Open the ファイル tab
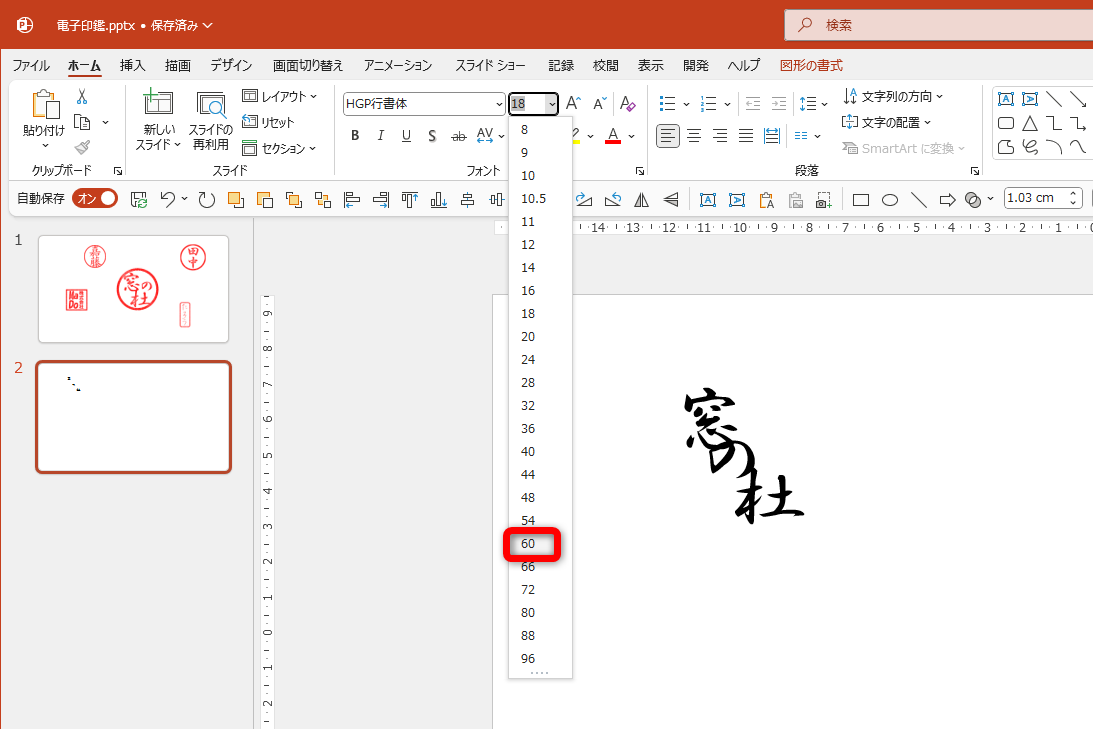The image size is (1093, 729). pos(31,66)
